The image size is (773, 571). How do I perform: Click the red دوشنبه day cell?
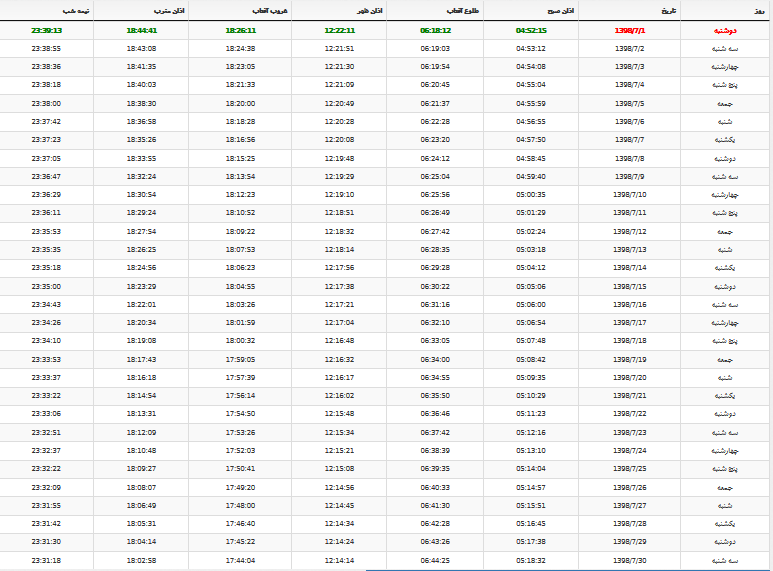coord(725,31)
